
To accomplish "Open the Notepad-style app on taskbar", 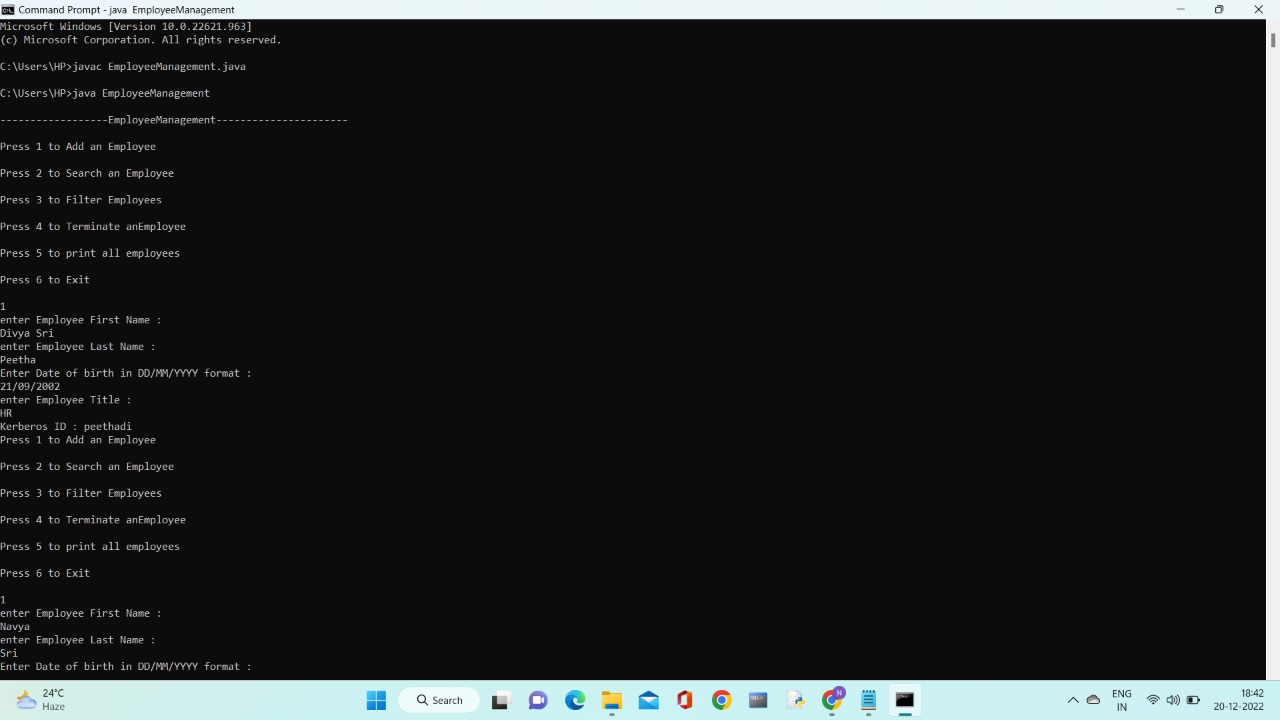I will pos(868,700).
